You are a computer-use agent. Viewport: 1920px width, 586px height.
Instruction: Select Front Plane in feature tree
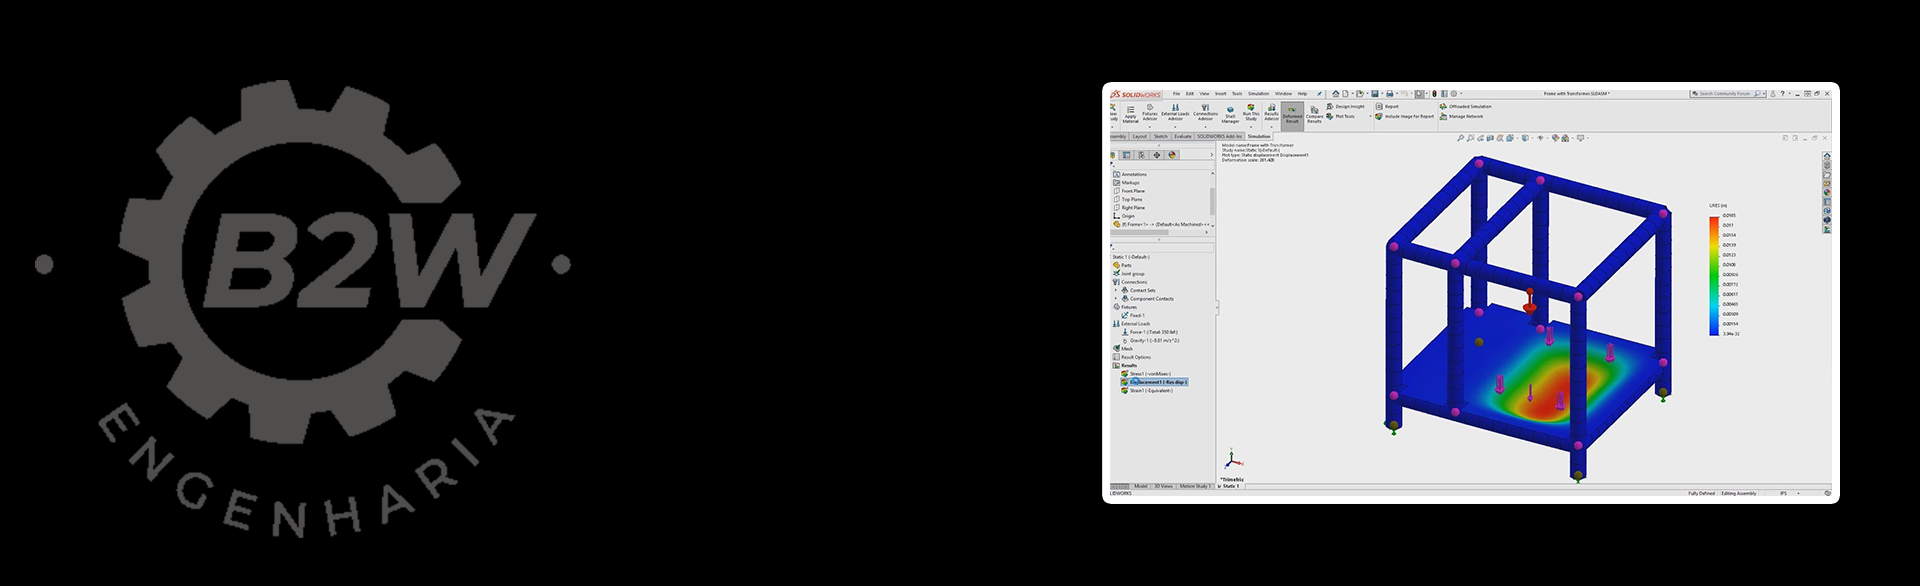coord(1129,191)
